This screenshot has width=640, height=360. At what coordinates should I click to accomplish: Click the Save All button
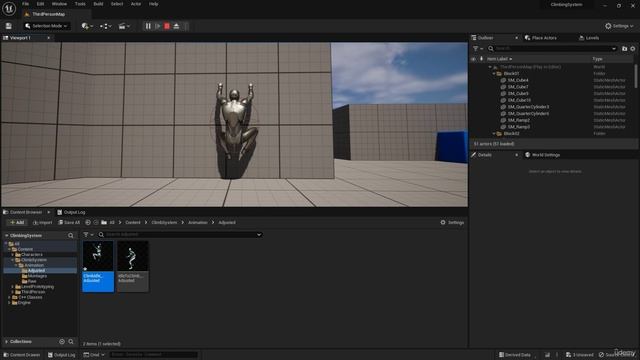[x=69, y=223]
